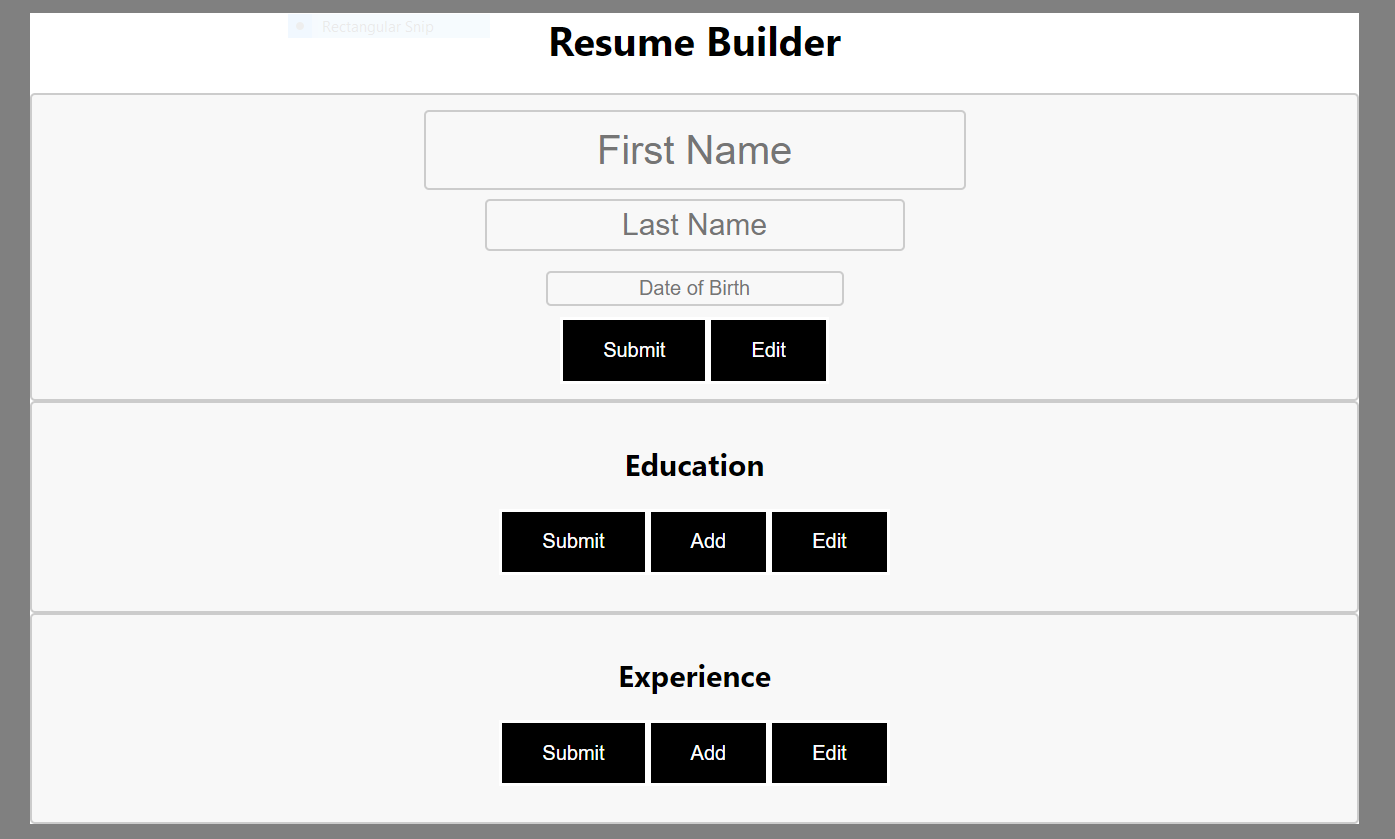Click the bullet dot beside Rectangular Snip
This screenshot has height=839, width=1395.
[x=300, y=26]
